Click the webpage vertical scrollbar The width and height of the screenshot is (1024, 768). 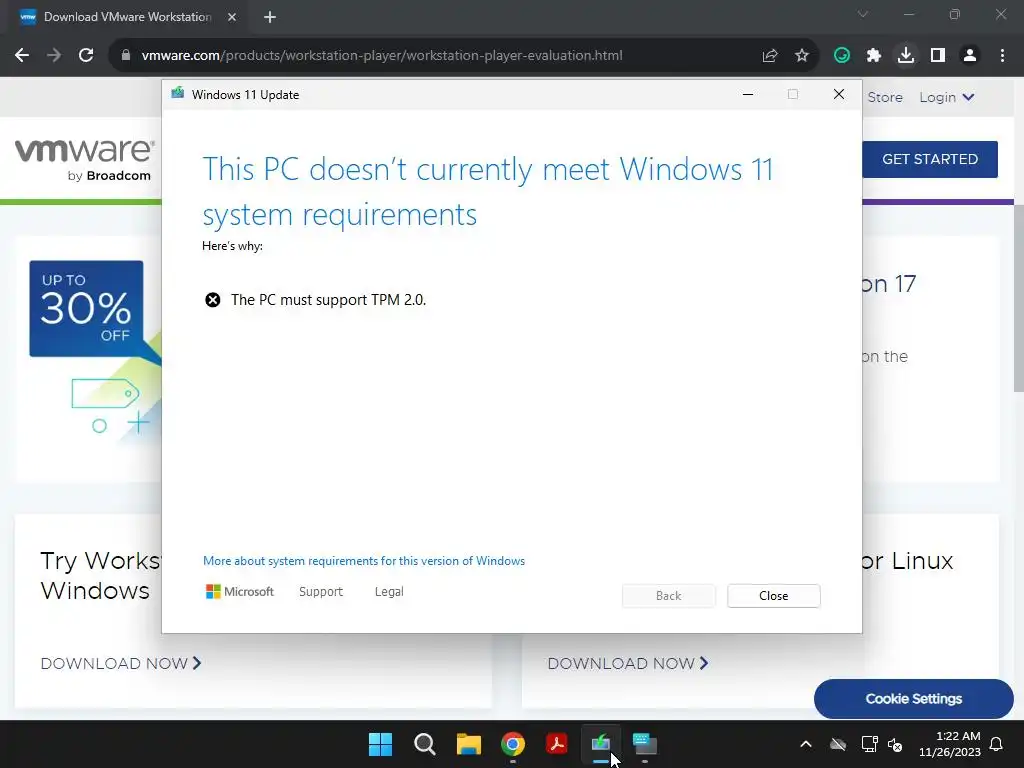click(1018, 299)
